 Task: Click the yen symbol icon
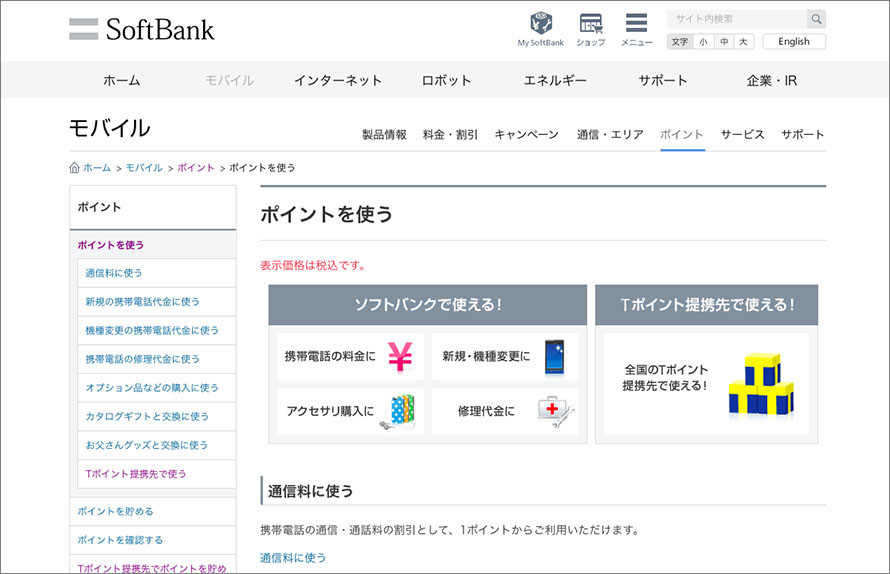pyautogui.click(x=400, y=356)
